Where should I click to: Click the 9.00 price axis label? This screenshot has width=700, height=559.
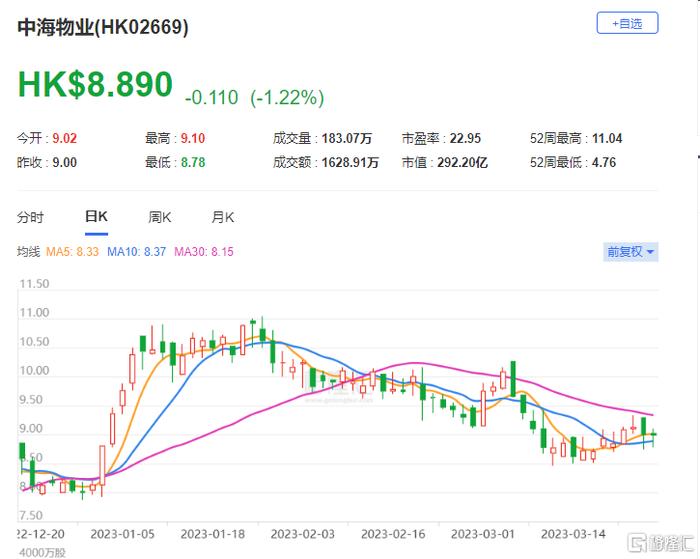point(31,429)
